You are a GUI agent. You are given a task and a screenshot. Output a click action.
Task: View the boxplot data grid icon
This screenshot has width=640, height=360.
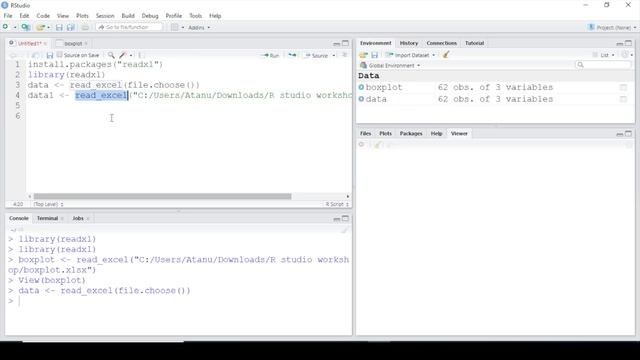point(623,87)
